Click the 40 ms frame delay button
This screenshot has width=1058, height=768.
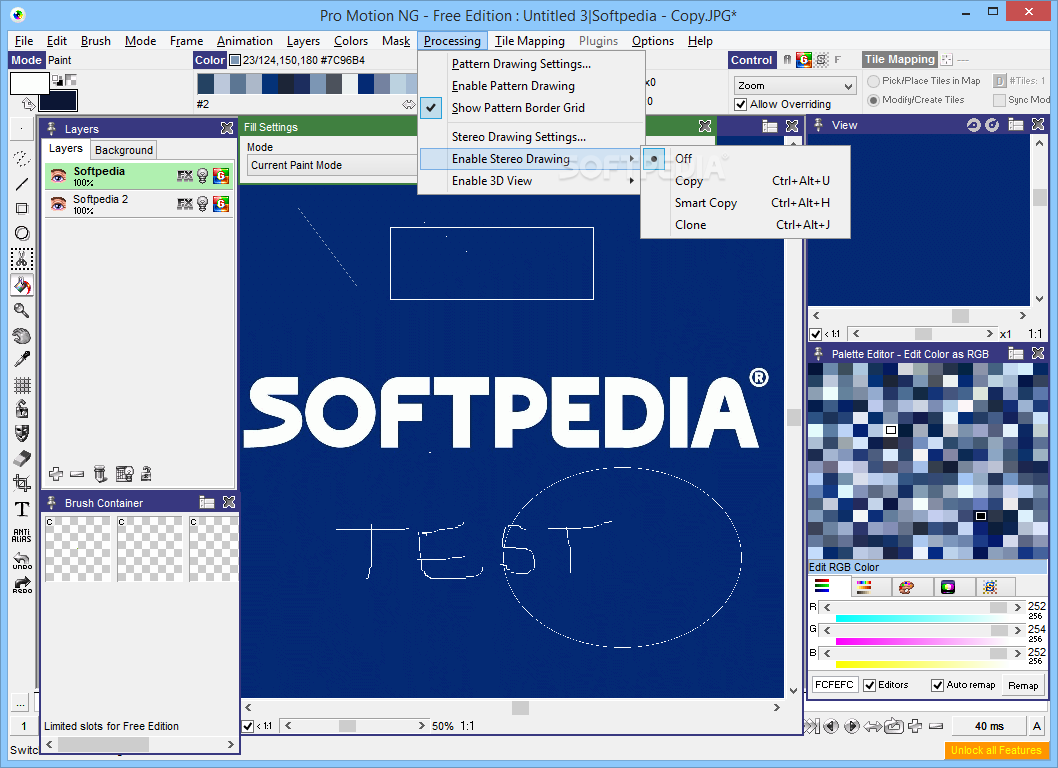point(989,726)
